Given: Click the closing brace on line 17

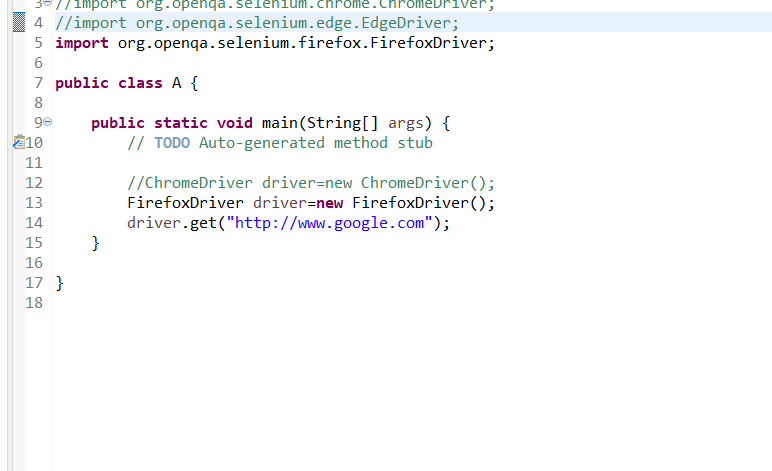Looking at the screenshot, I should (60, 283).
